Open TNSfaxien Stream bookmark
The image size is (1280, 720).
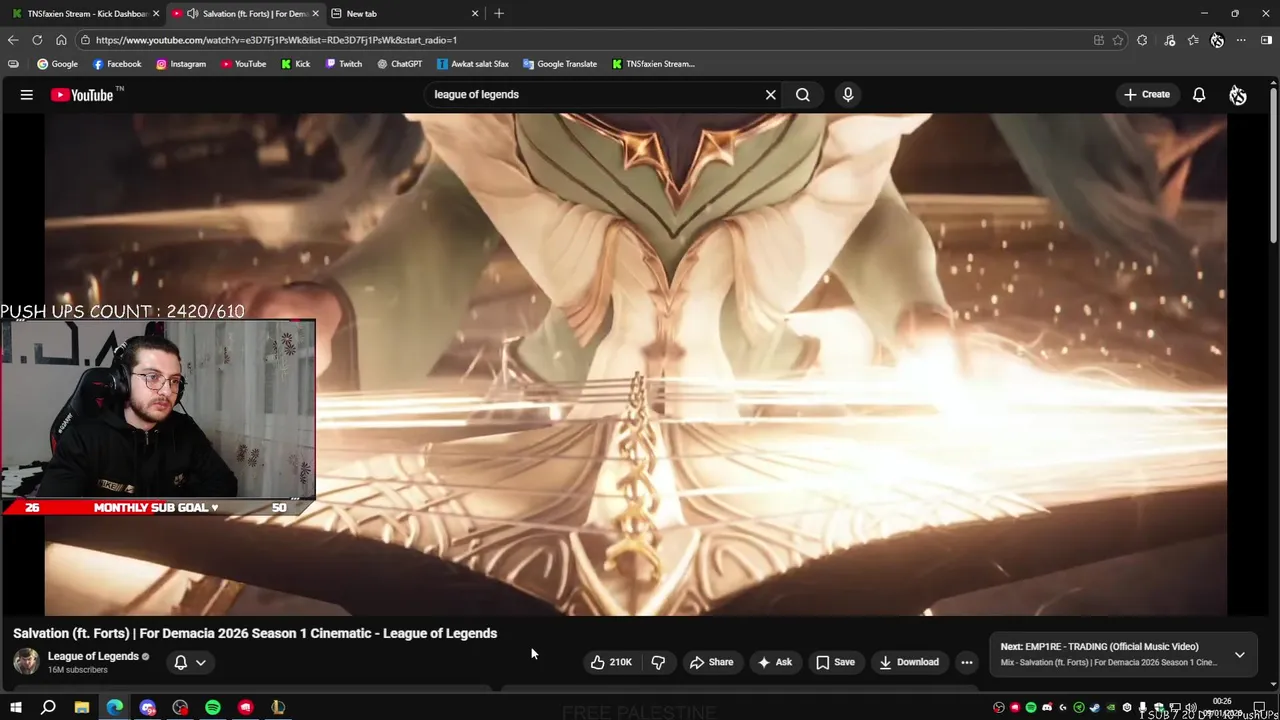click(x=653, y=64)
